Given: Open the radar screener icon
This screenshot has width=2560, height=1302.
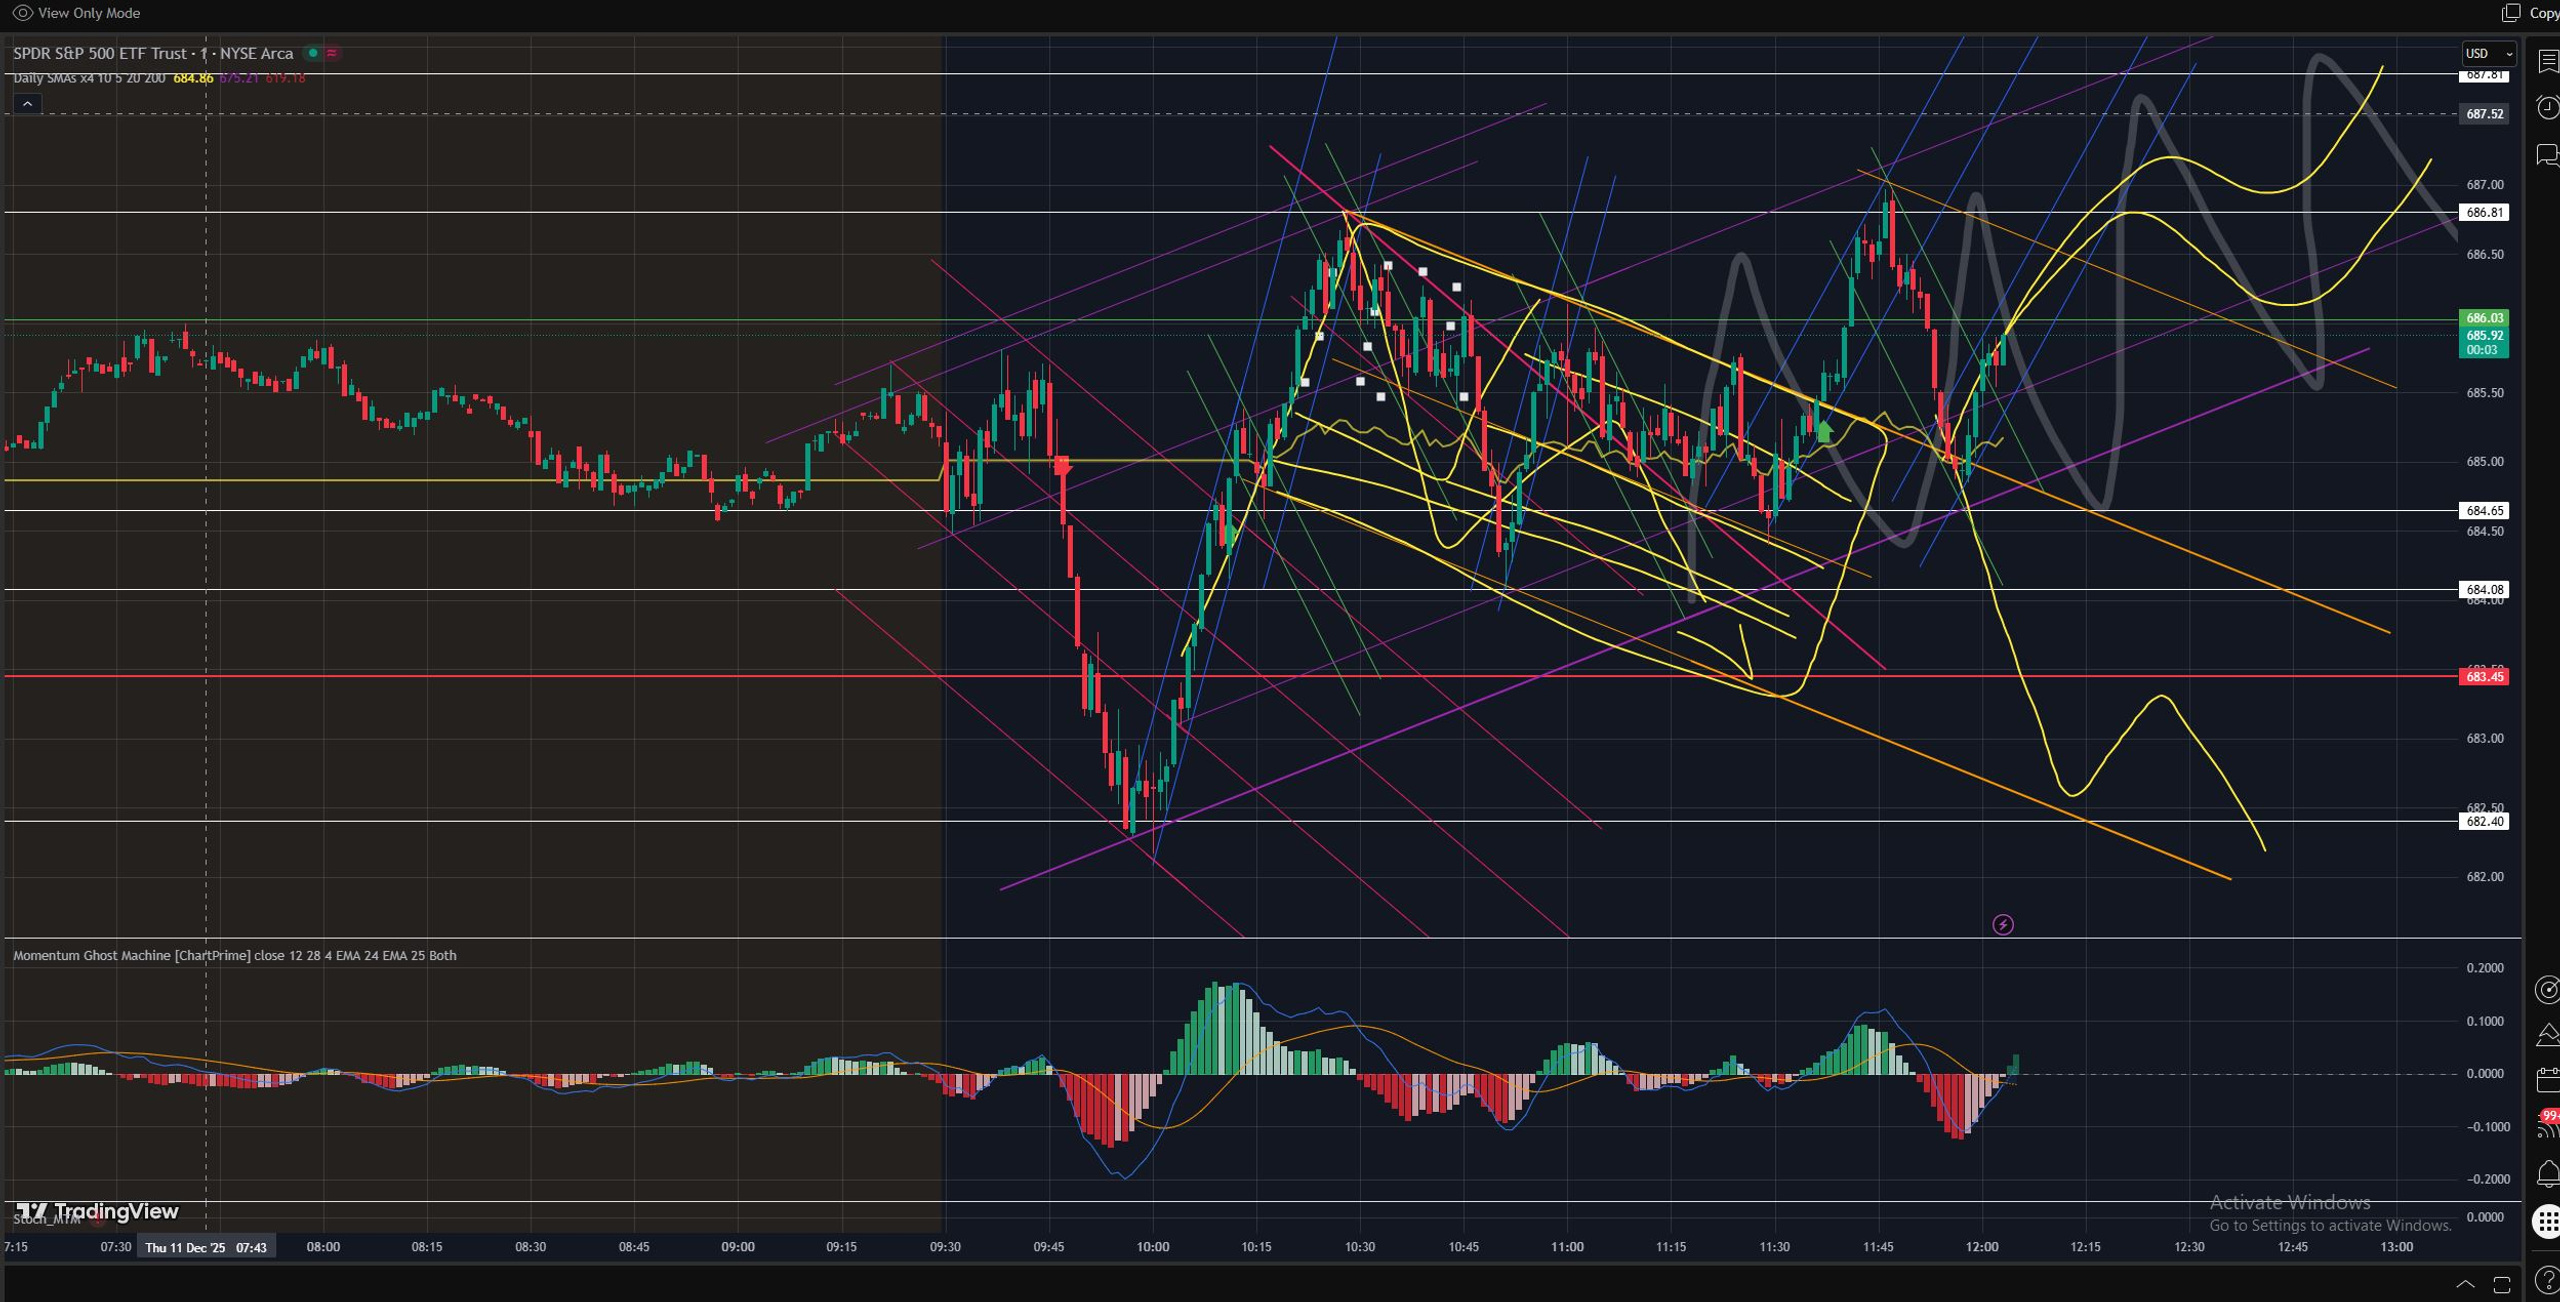Looking at the screenshot, I should (2548, 989).
